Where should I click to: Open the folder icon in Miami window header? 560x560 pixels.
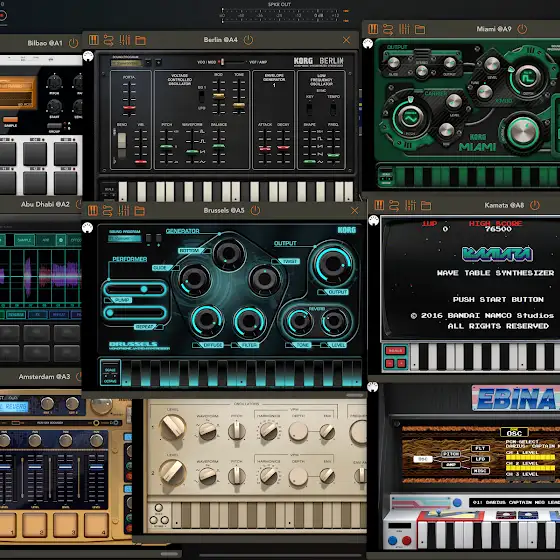[420, 29]
